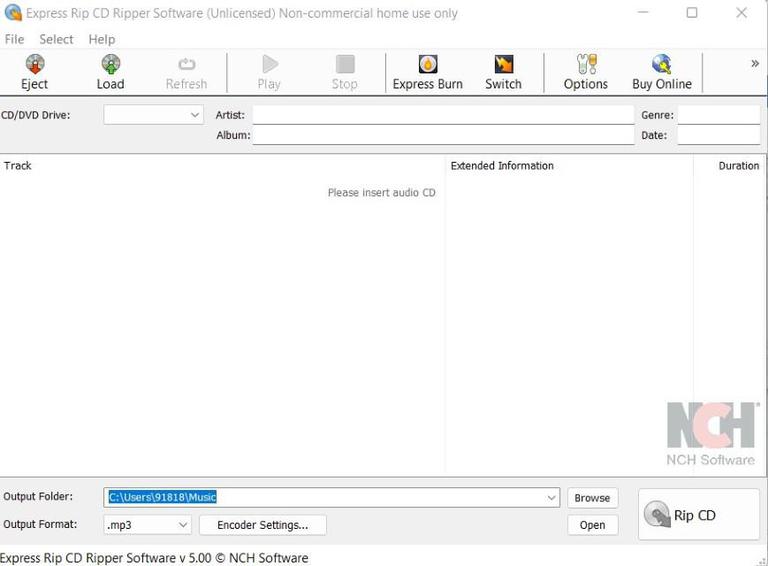Expand the Output Folder dropdown arrow
768x566 pixels.
552,497
